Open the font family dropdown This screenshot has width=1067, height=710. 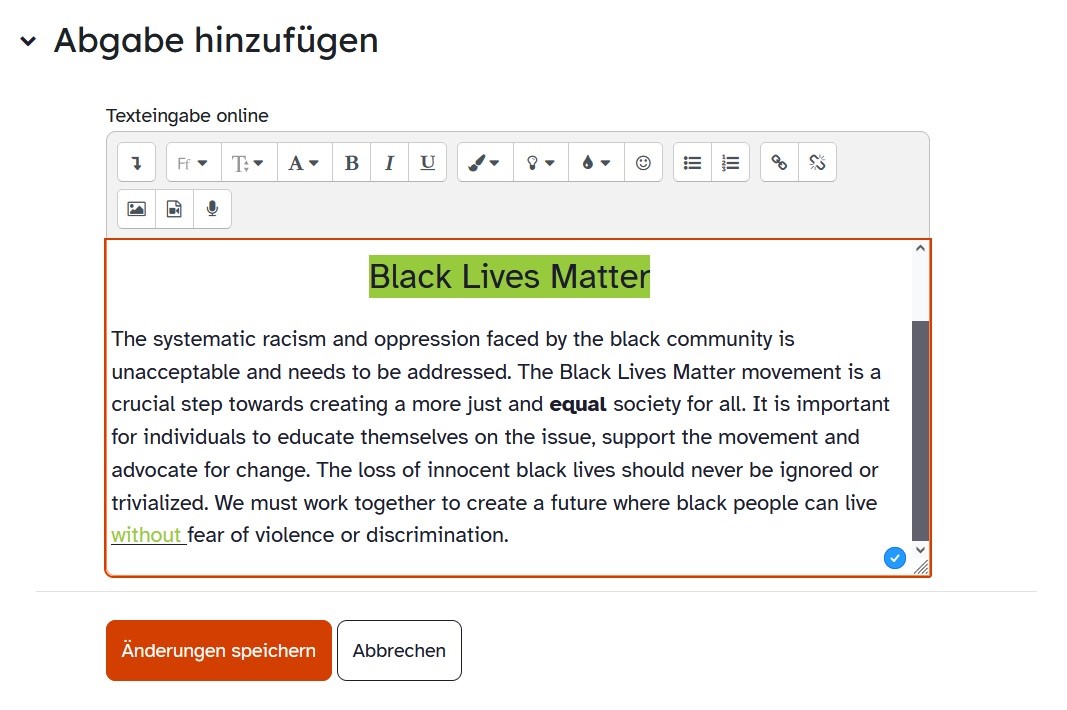[193, 163]
